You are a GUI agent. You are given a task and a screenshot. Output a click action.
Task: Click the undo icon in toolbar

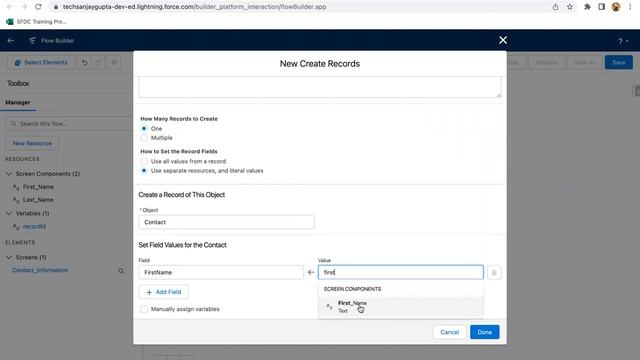click(x=84, y=62)
